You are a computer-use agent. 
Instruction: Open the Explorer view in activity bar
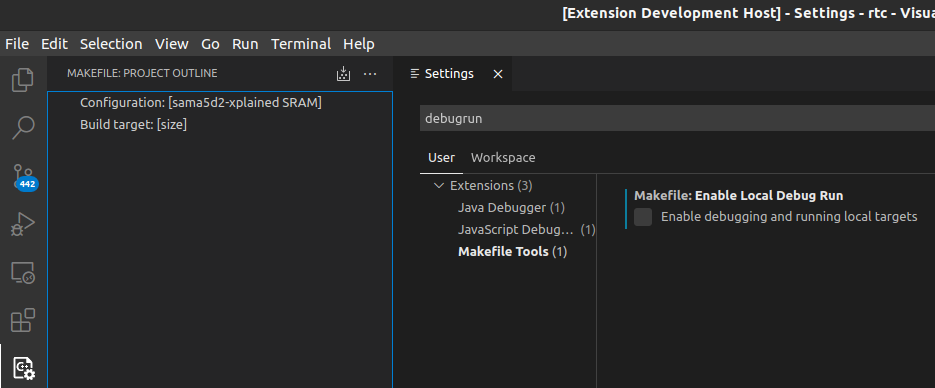23,80
